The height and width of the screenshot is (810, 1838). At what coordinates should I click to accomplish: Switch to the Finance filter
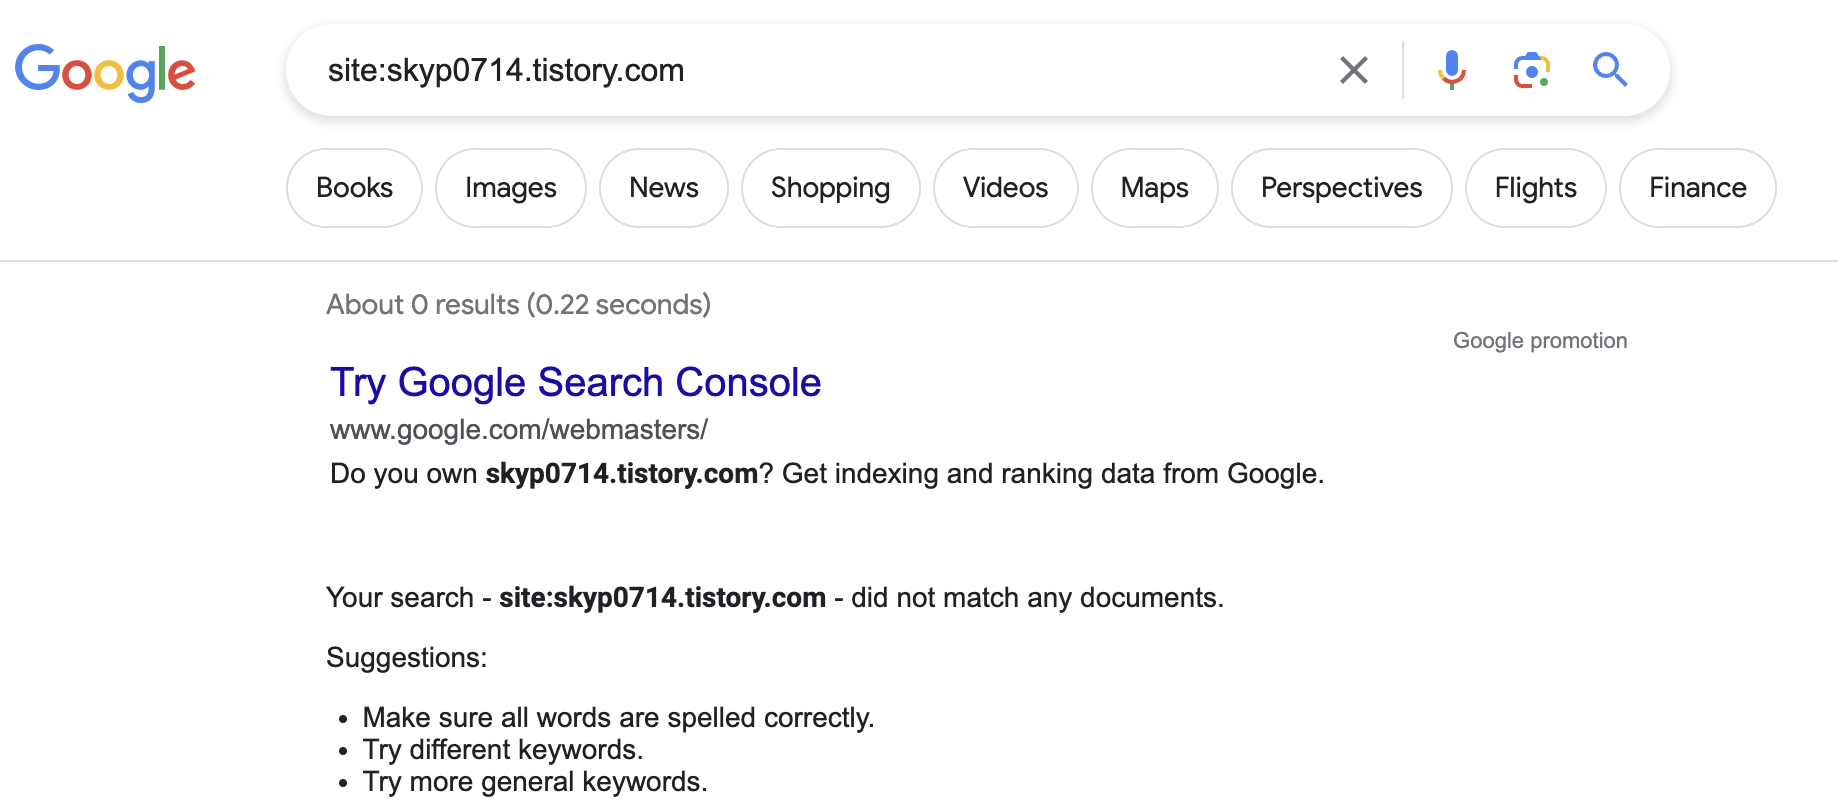(x=1698, y=188)
